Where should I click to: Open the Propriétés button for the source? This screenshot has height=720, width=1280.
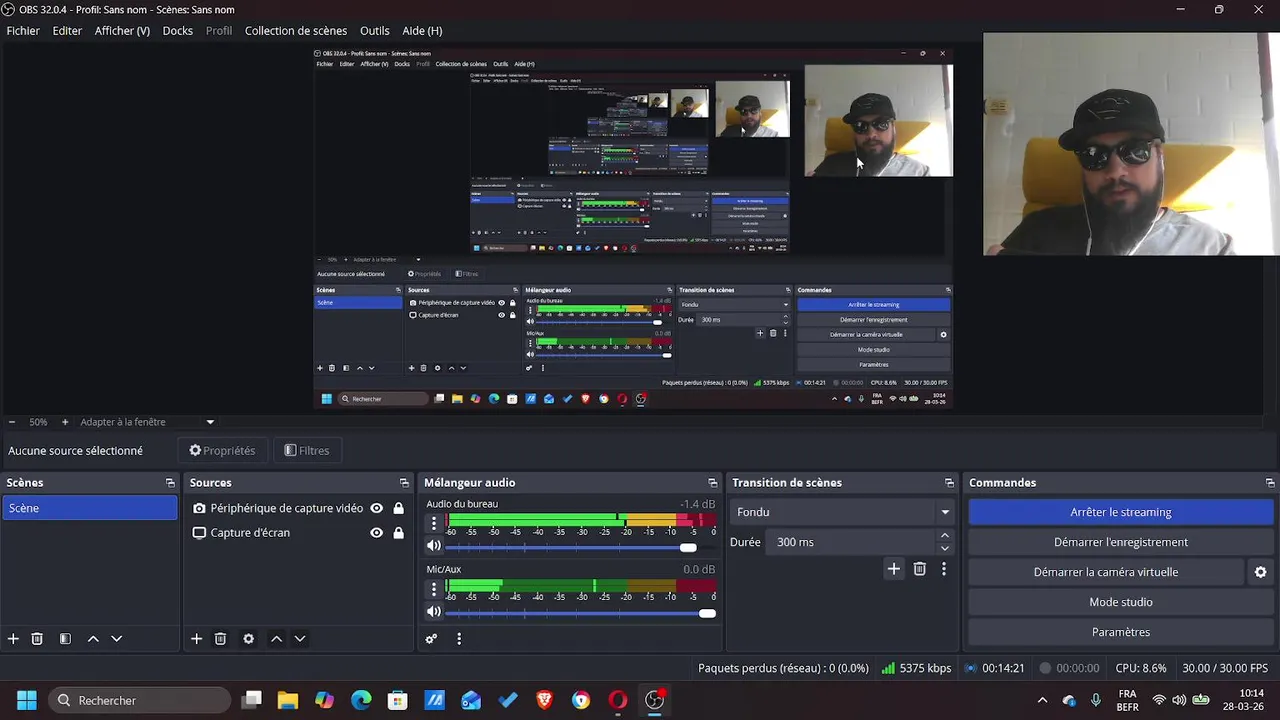pos(222,451)
